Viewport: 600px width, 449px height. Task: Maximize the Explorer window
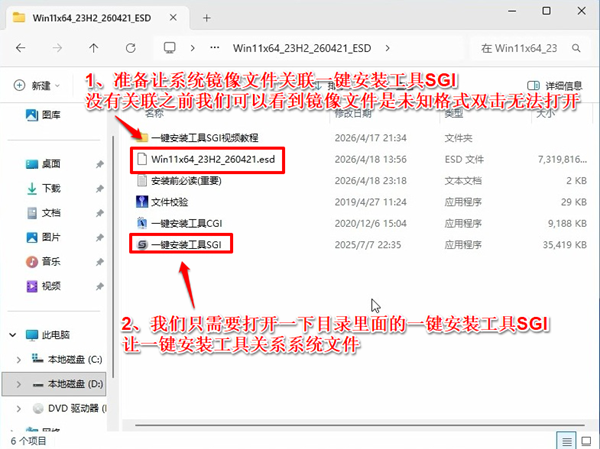[546, 11]
